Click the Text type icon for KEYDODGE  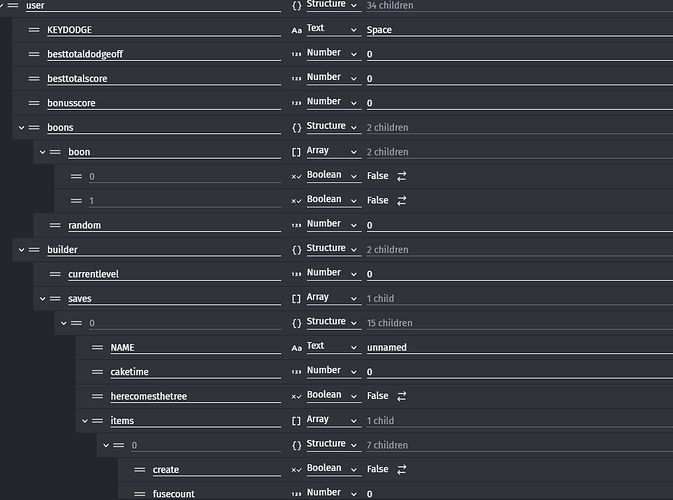pyautogui.click(x=296, y=29)
